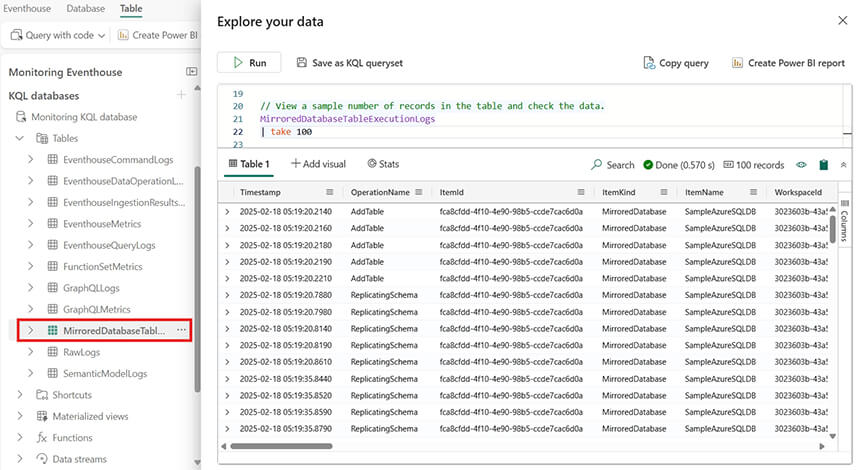857x470 pixels.
Task: Click the Copy query icon
Action: click(x=648, y=63)
